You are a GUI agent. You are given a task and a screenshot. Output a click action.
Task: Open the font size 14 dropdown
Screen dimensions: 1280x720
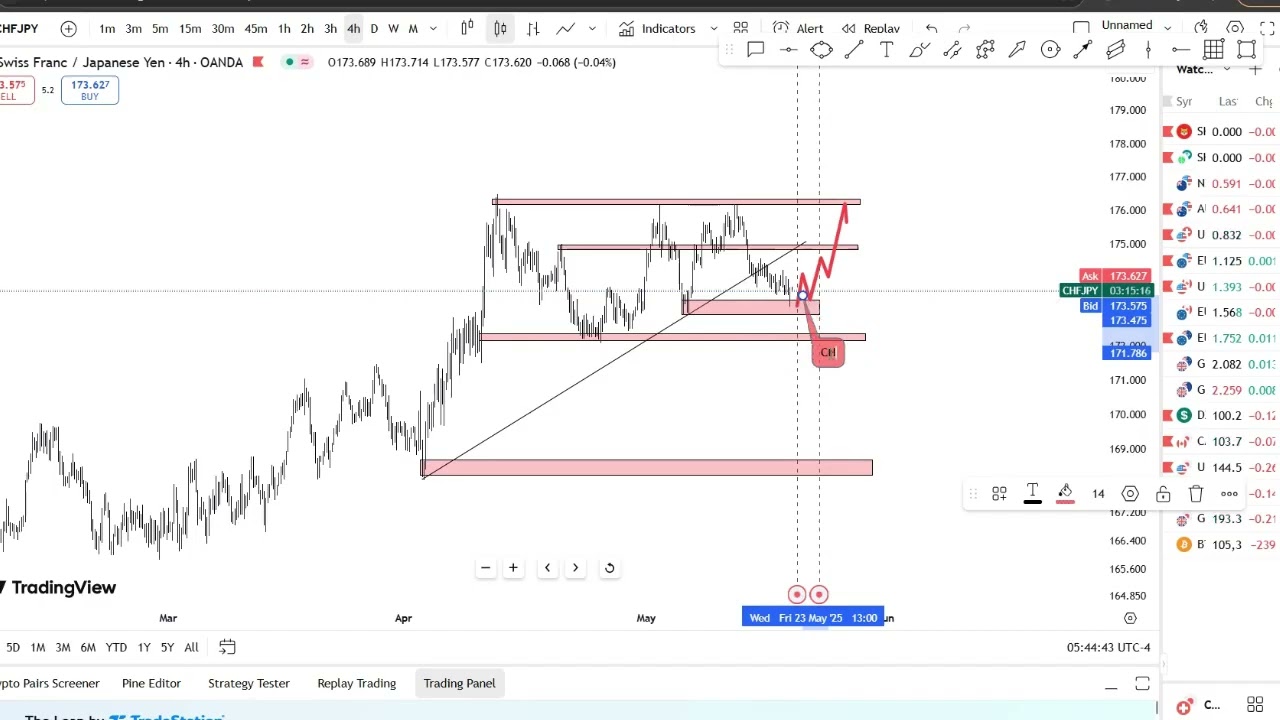click(1098, 494)
